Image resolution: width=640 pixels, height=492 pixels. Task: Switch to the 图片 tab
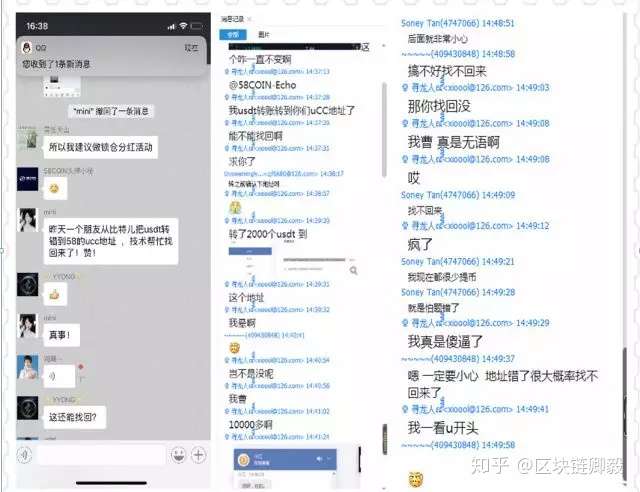(264, 35)
